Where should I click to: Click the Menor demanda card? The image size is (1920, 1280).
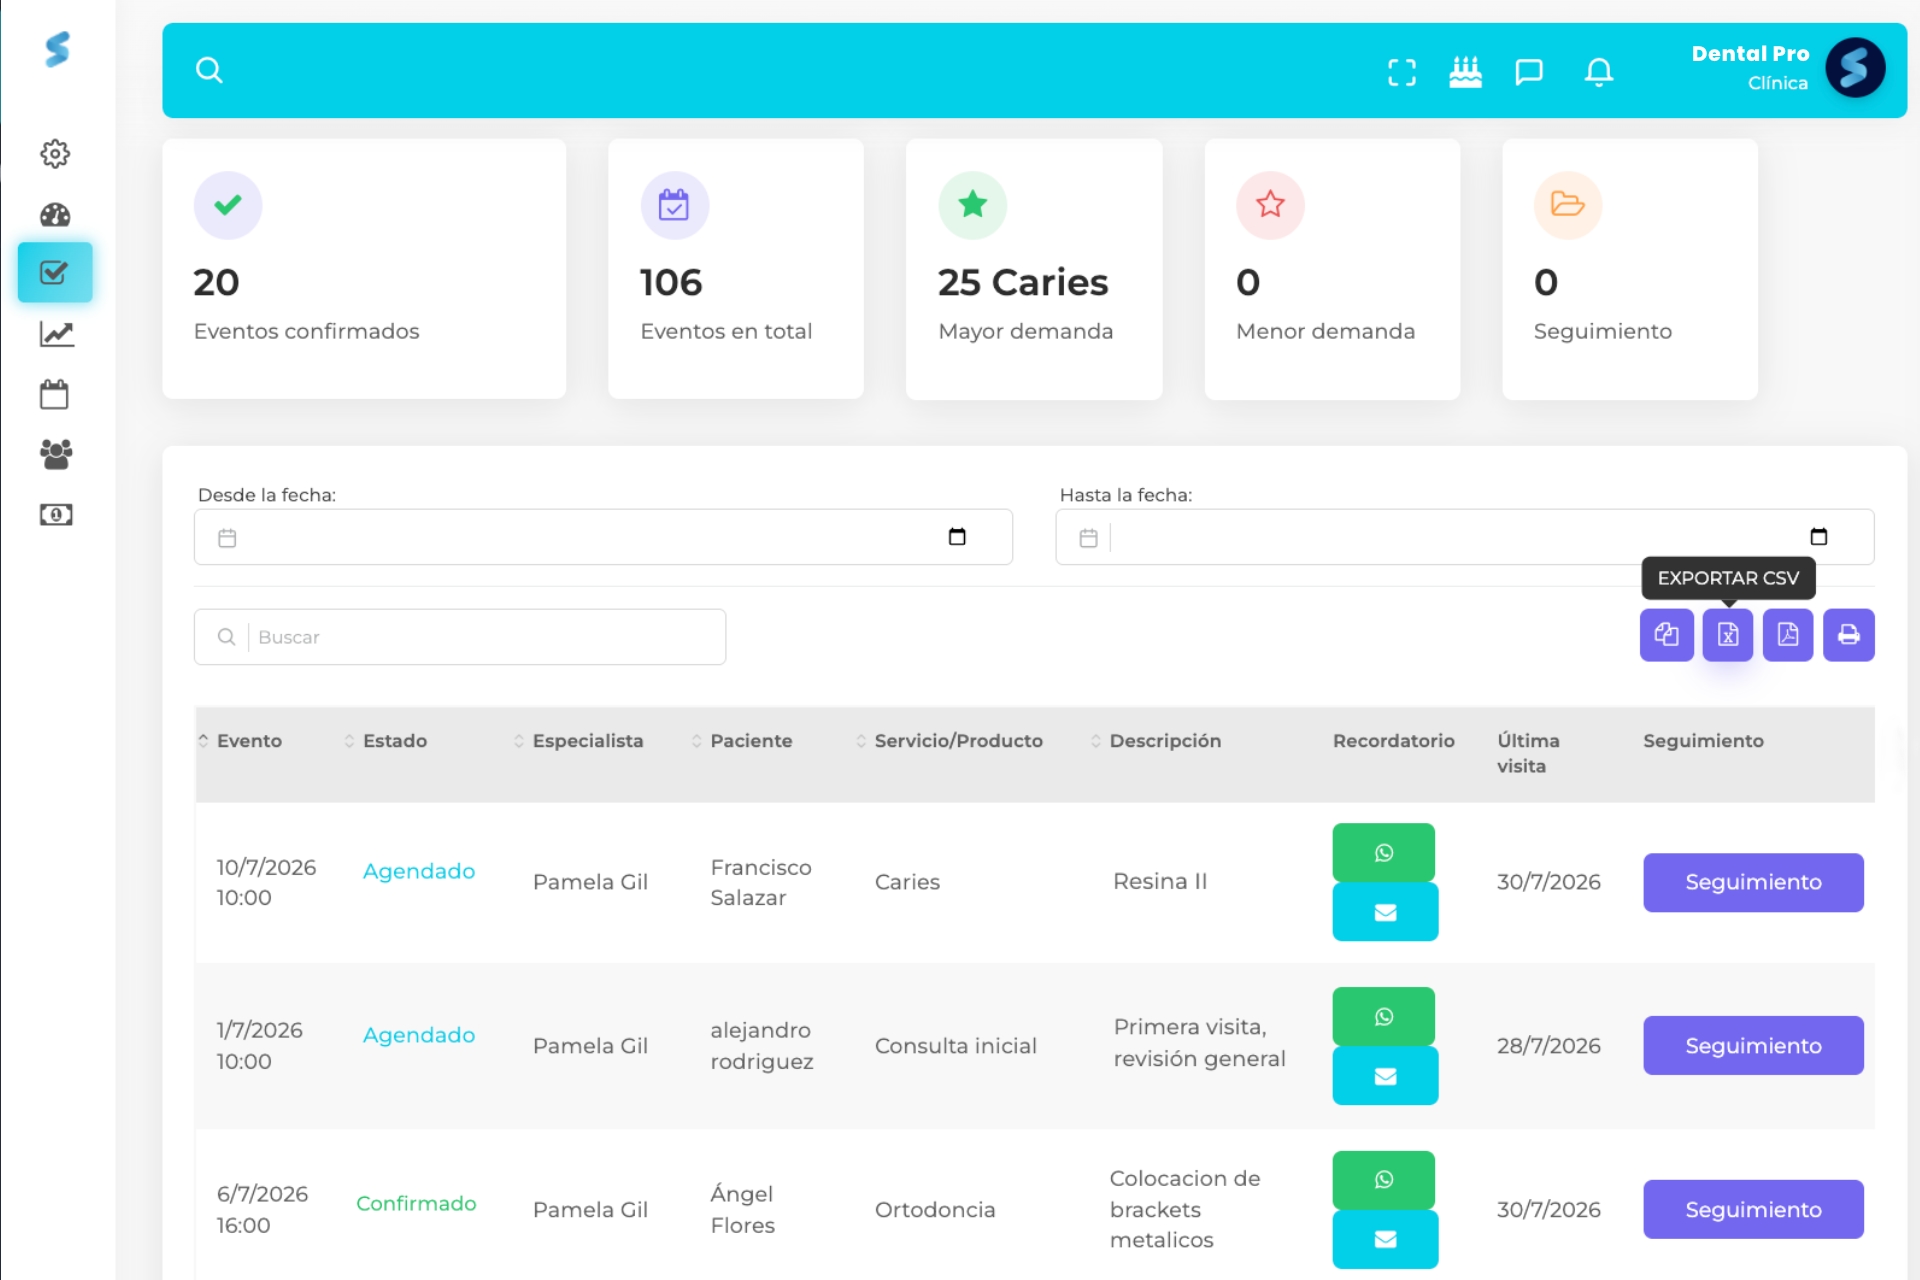pos(1332,269)
